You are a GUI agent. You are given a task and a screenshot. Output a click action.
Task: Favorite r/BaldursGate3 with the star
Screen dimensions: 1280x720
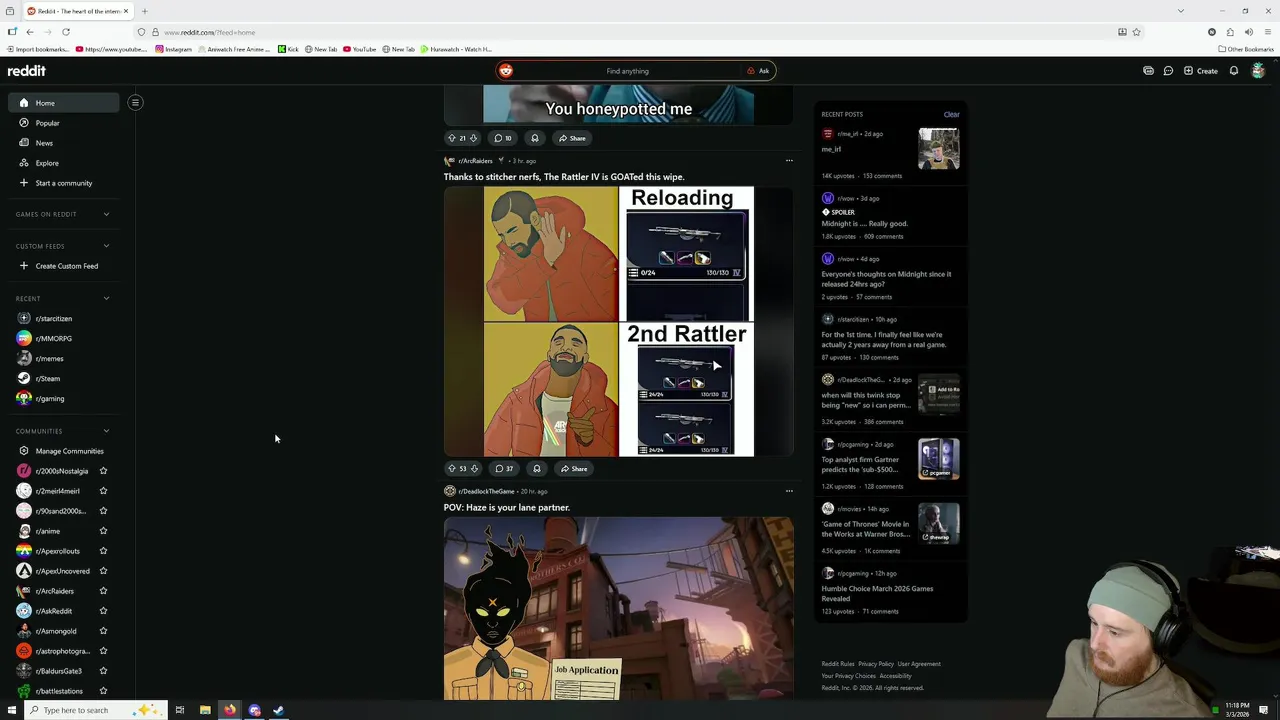coord(103,671)
